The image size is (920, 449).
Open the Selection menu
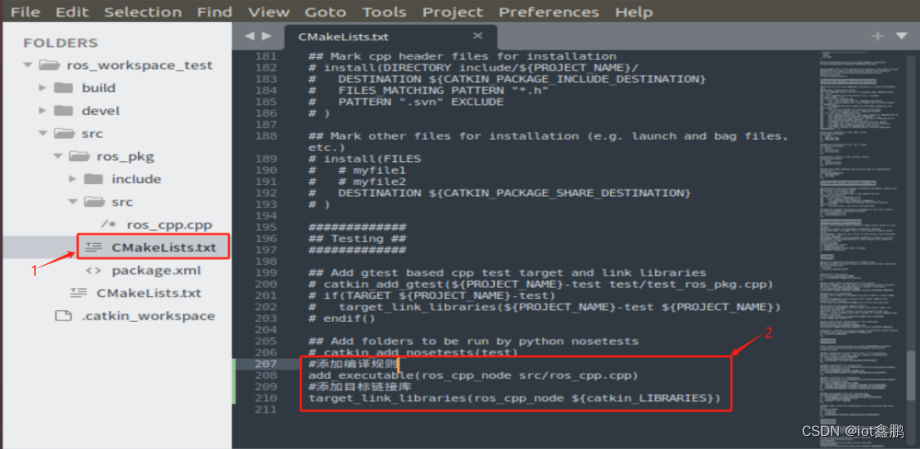coord(143,12)
